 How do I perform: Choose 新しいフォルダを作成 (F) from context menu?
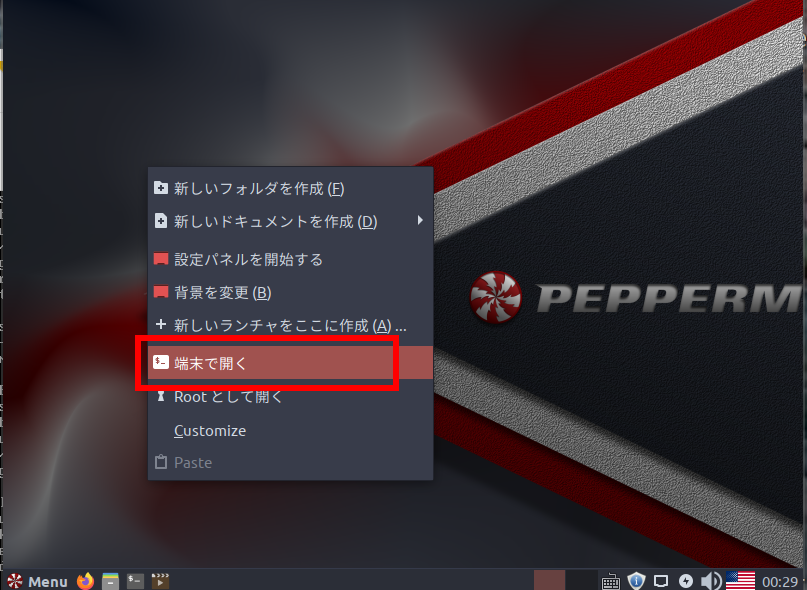(290, 188)
